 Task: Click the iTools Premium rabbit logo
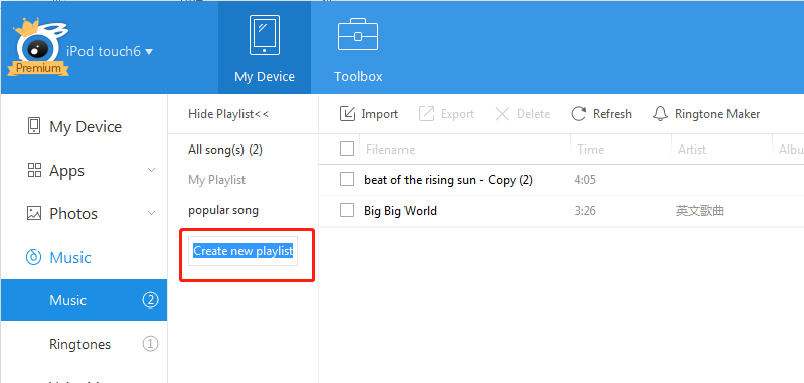click(37, 49)
